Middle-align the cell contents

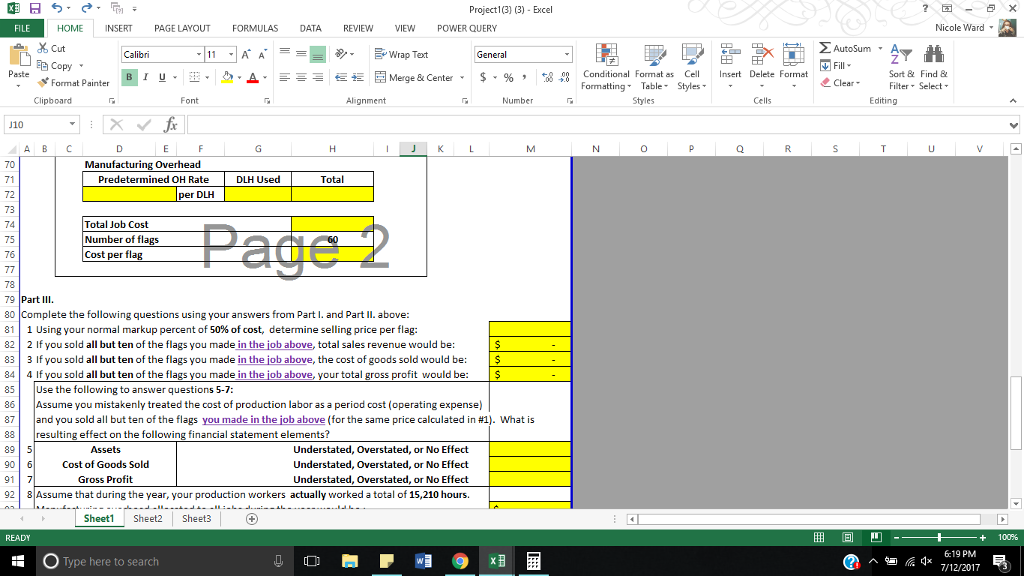[x=301, y=54]
